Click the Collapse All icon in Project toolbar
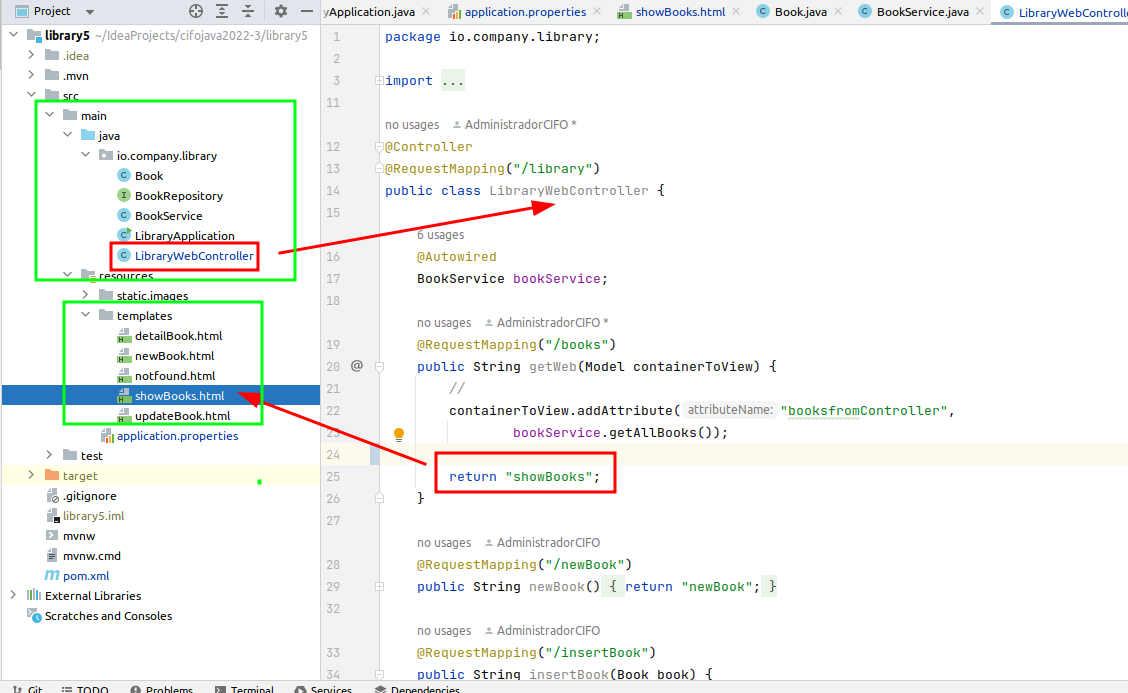Screen dimensions: 1128x693 248,11
